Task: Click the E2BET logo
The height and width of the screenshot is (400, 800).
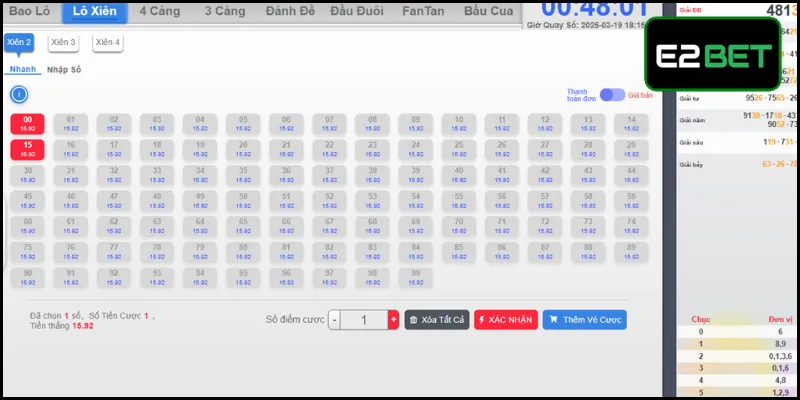Action: click(713, 55)
